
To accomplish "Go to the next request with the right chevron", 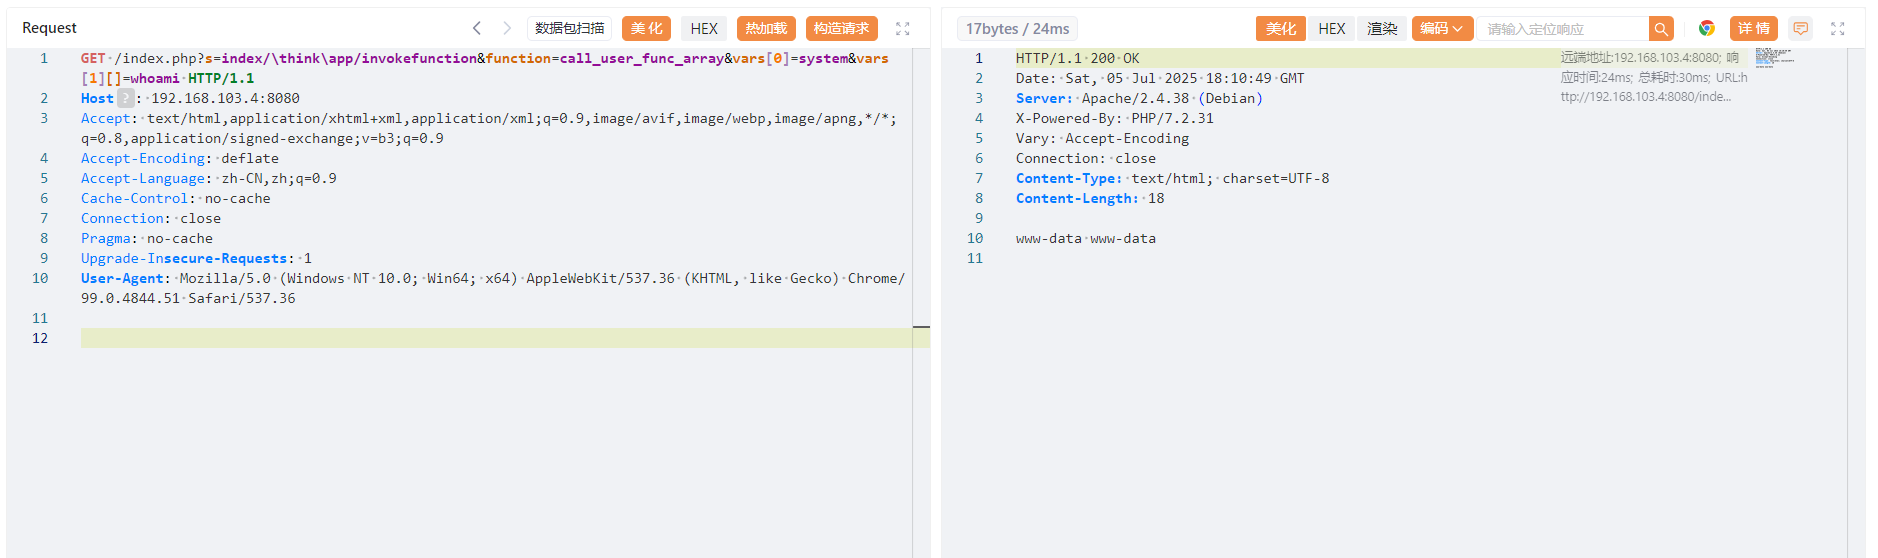I will [507, 28].
